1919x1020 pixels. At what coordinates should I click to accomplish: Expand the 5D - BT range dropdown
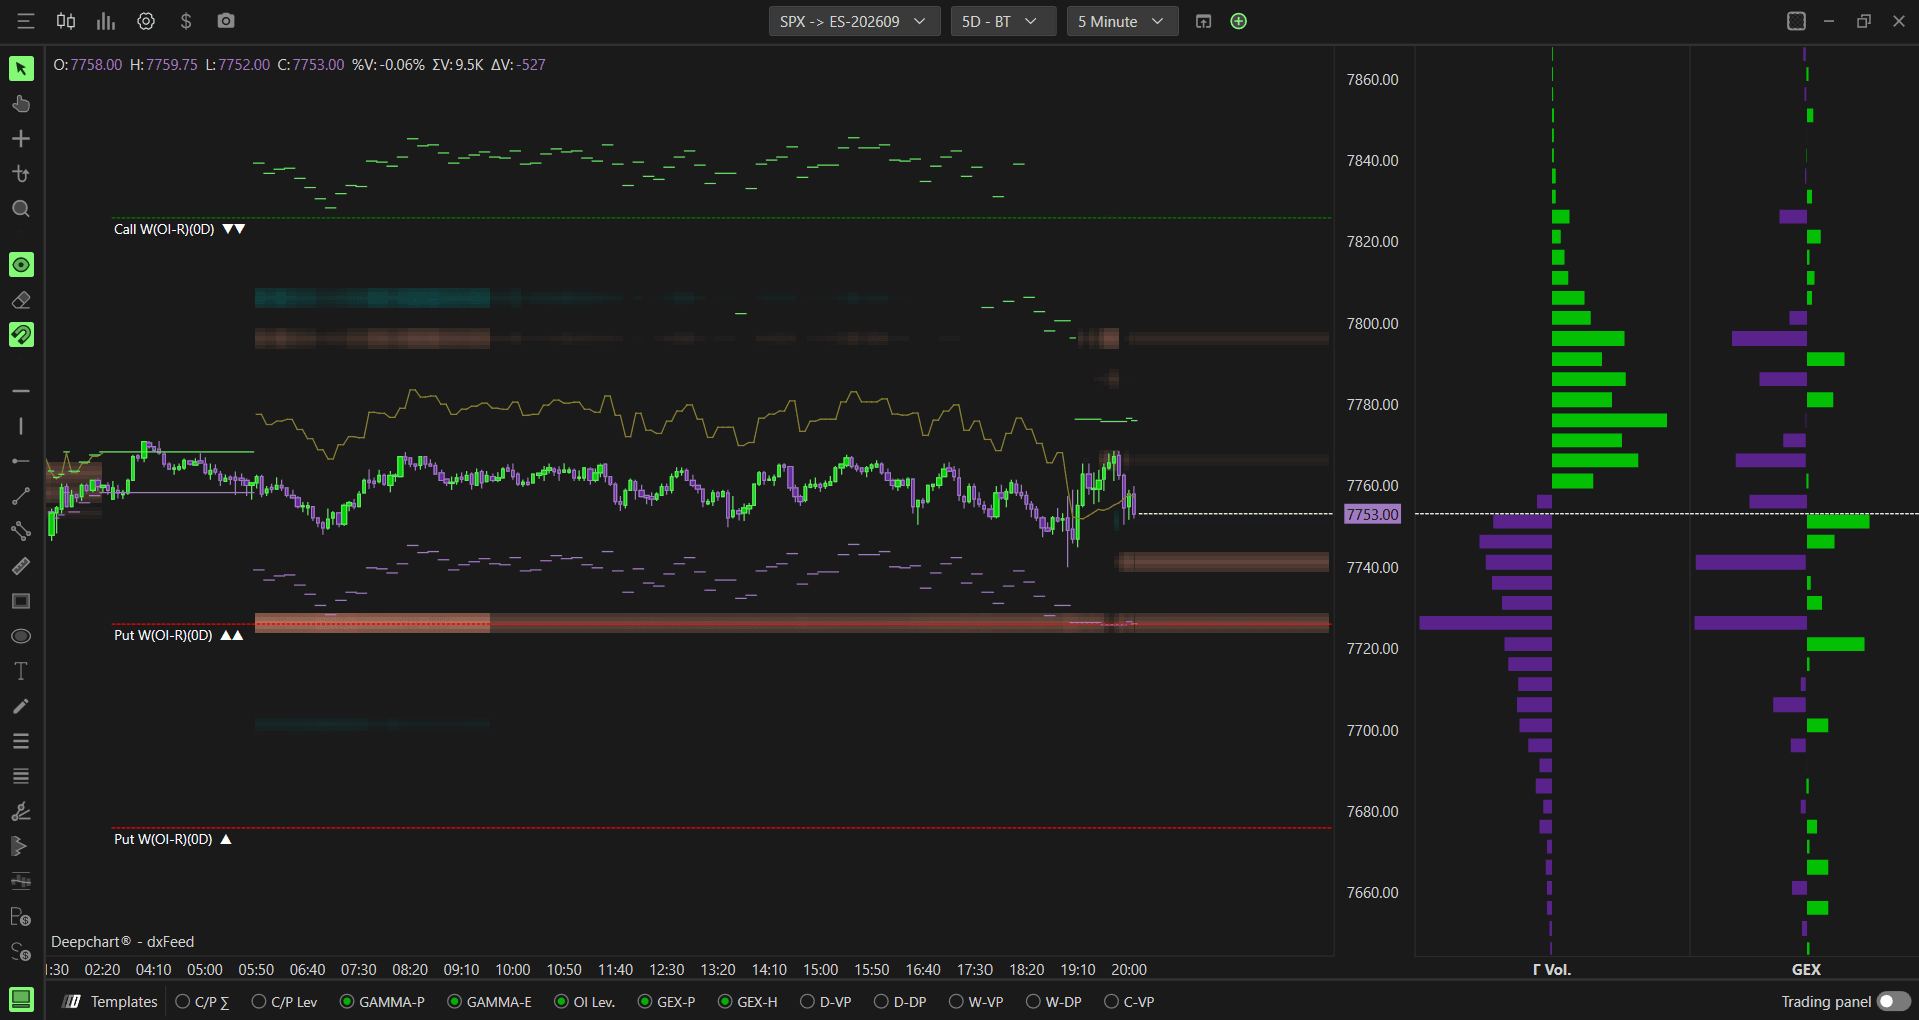point(1003,21)
